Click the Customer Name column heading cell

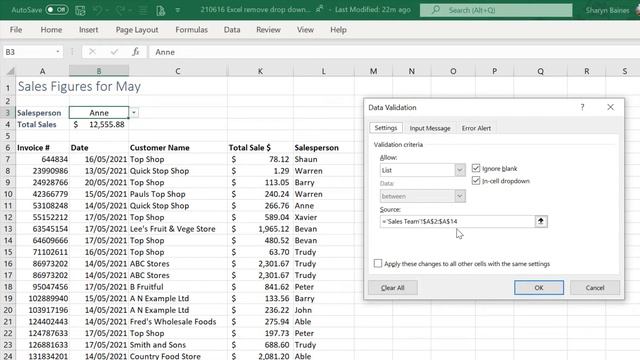pyautogui.click(x=178, y=148)
